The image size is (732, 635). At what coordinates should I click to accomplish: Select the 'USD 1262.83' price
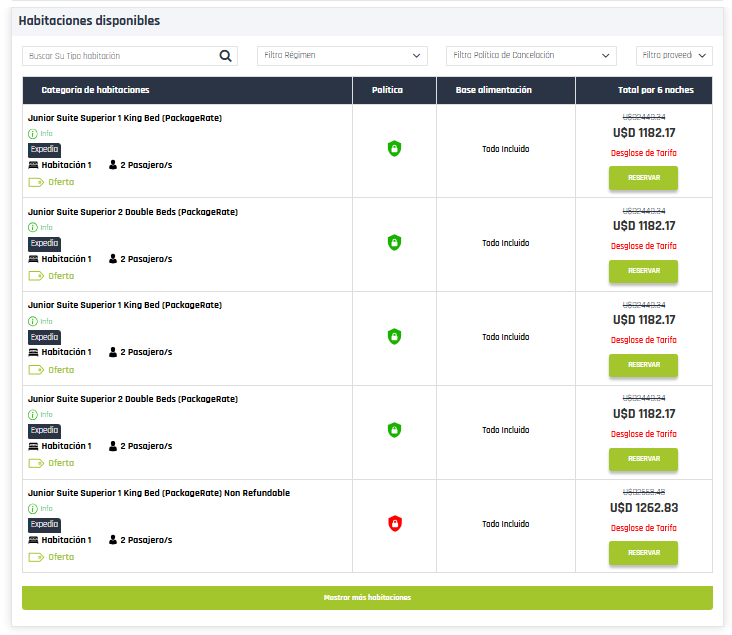pos(644,508)
